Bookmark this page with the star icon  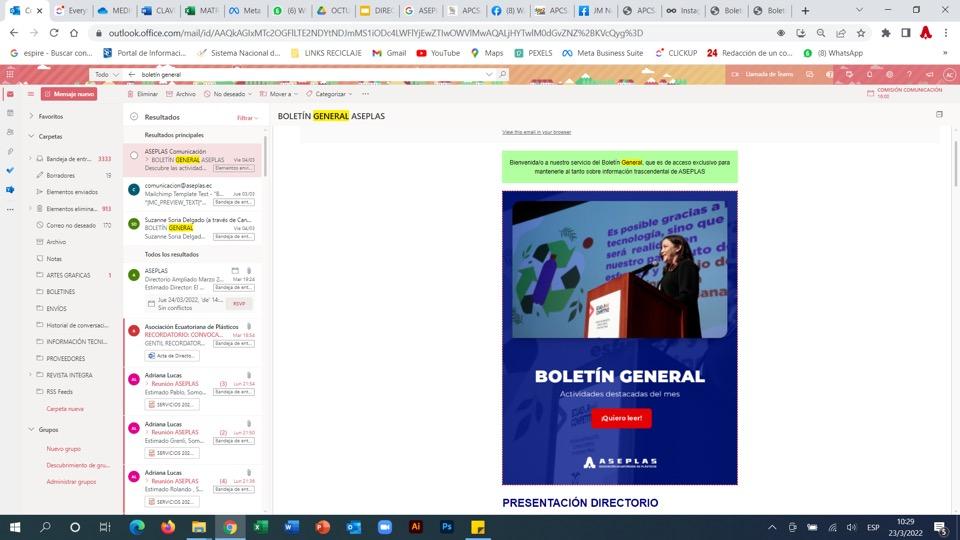(861, 33)
